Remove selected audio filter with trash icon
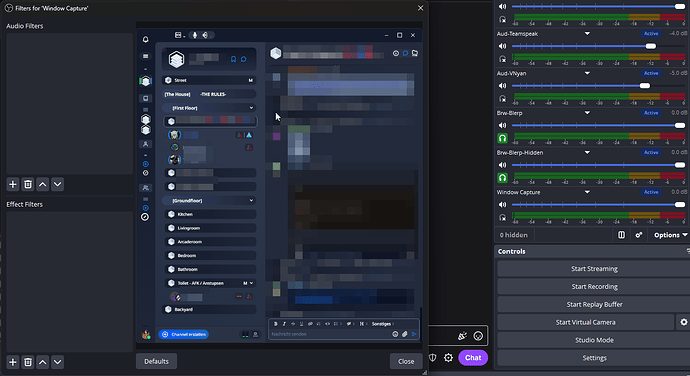The height and width of the screenshot is (376, 690). [28, 184]
